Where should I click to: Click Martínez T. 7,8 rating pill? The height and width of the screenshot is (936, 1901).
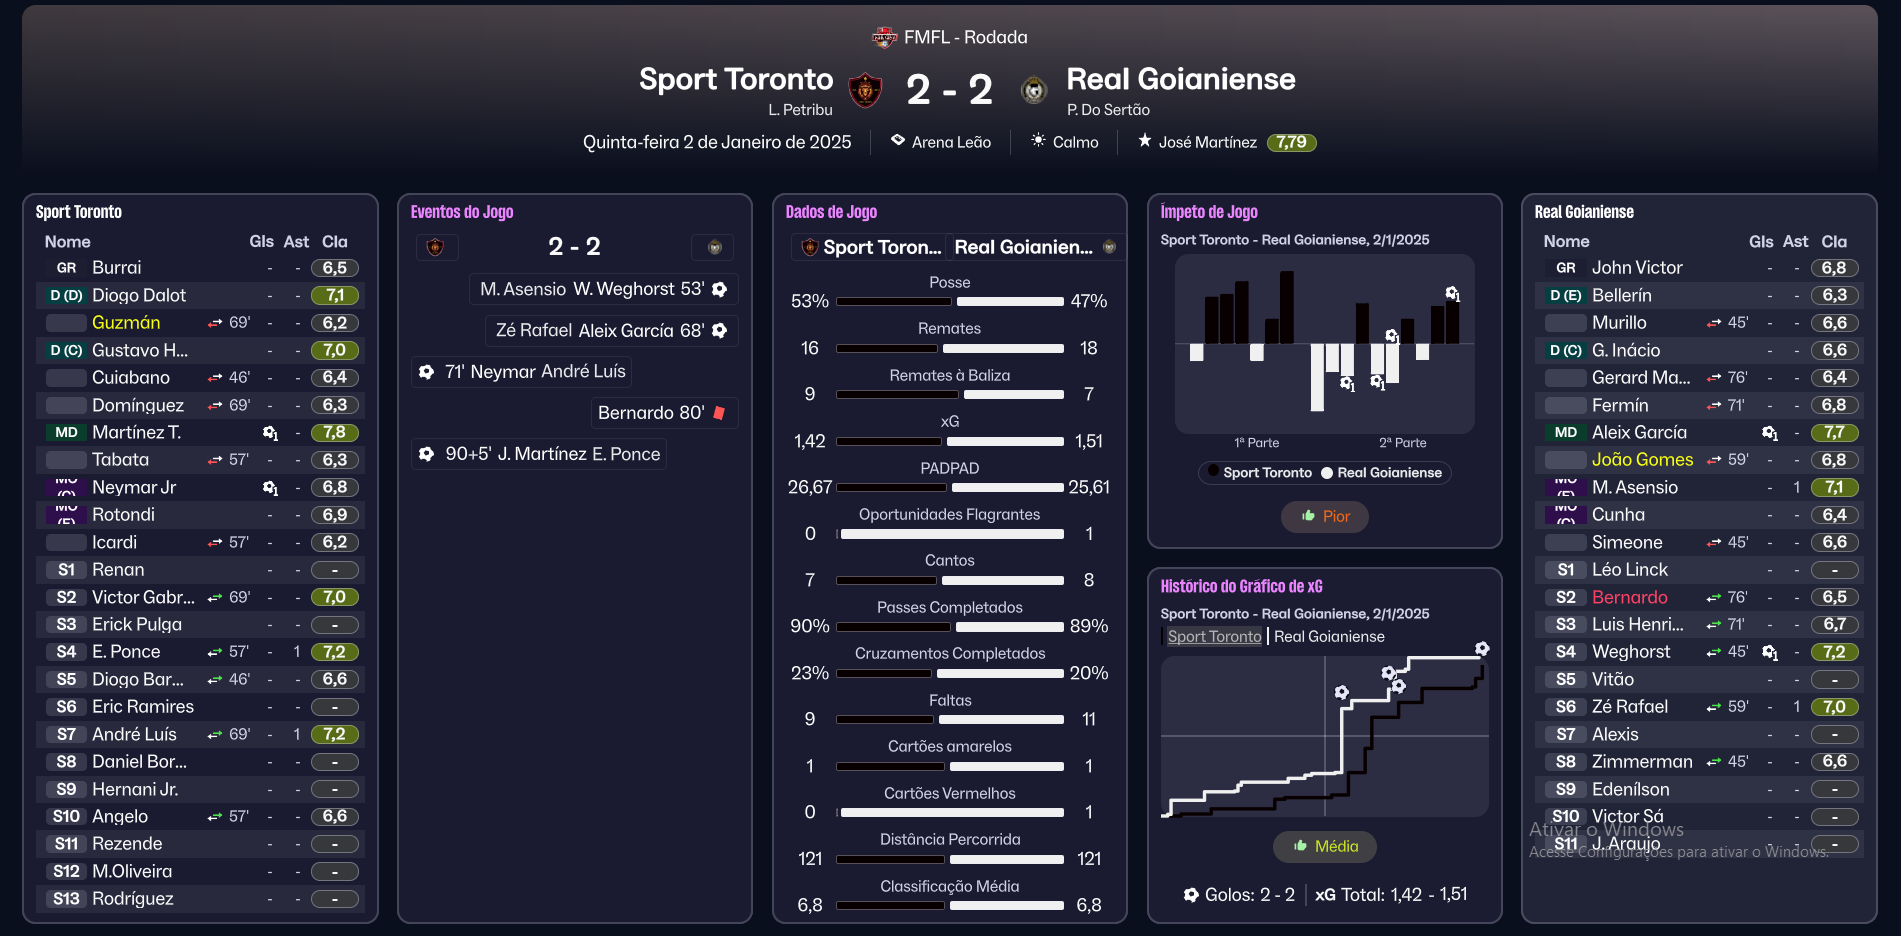[334, 433]
